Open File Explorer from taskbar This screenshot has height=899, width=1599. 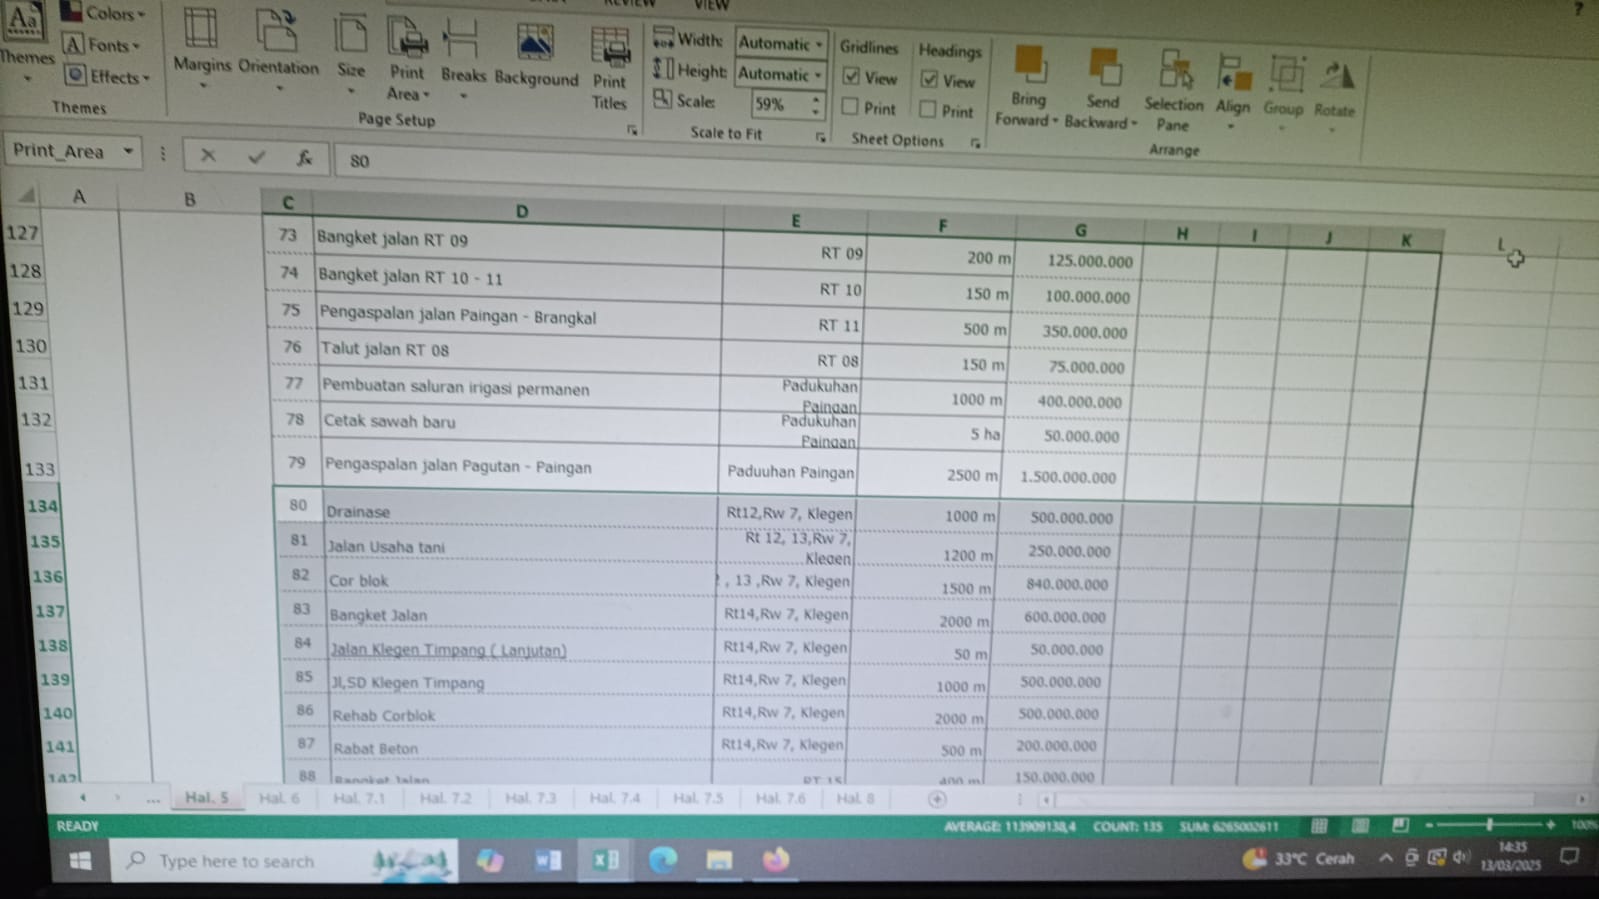tap(719, 860)
